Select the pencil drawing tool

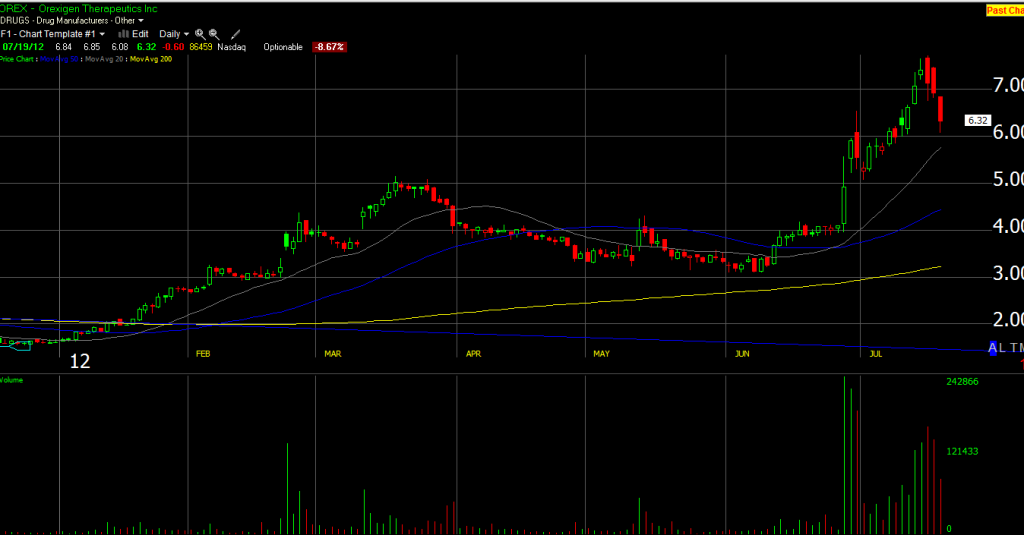[235, 33]
